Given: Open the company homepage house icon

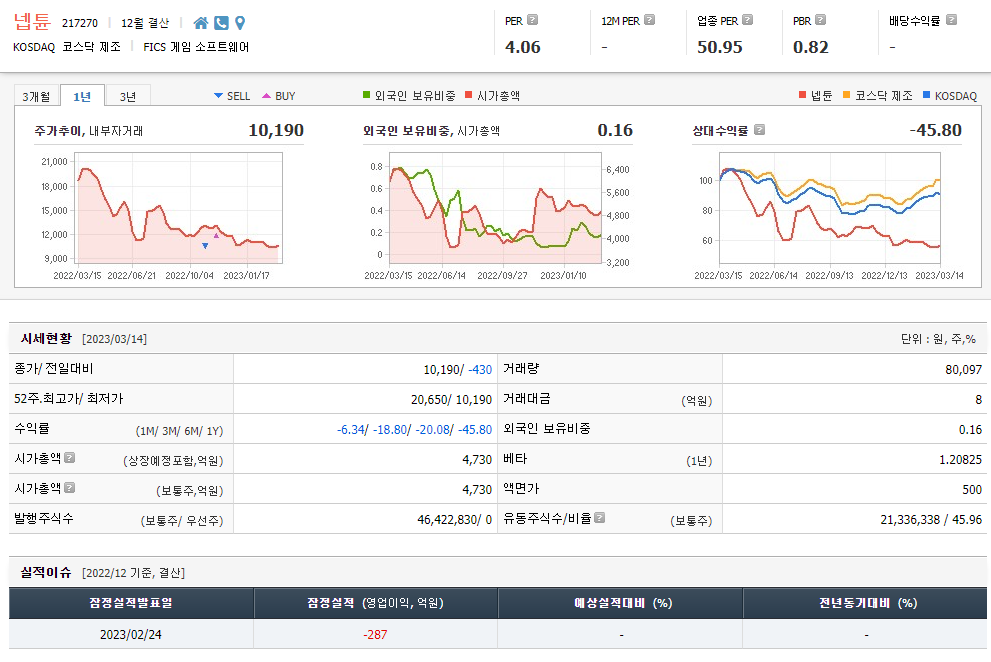Looking at the screenshot, I should click(201, 23).
